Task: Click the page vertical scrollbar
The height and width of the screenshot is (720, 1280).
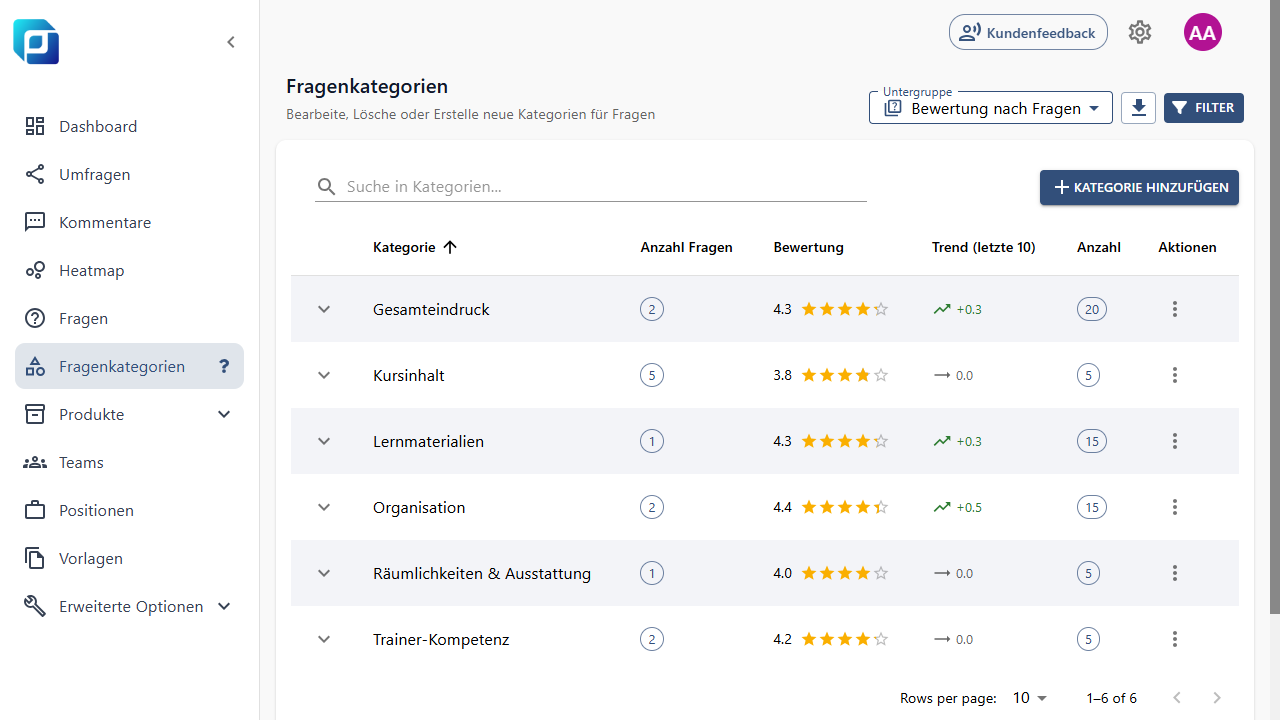Action: [x=1275, y=306]
